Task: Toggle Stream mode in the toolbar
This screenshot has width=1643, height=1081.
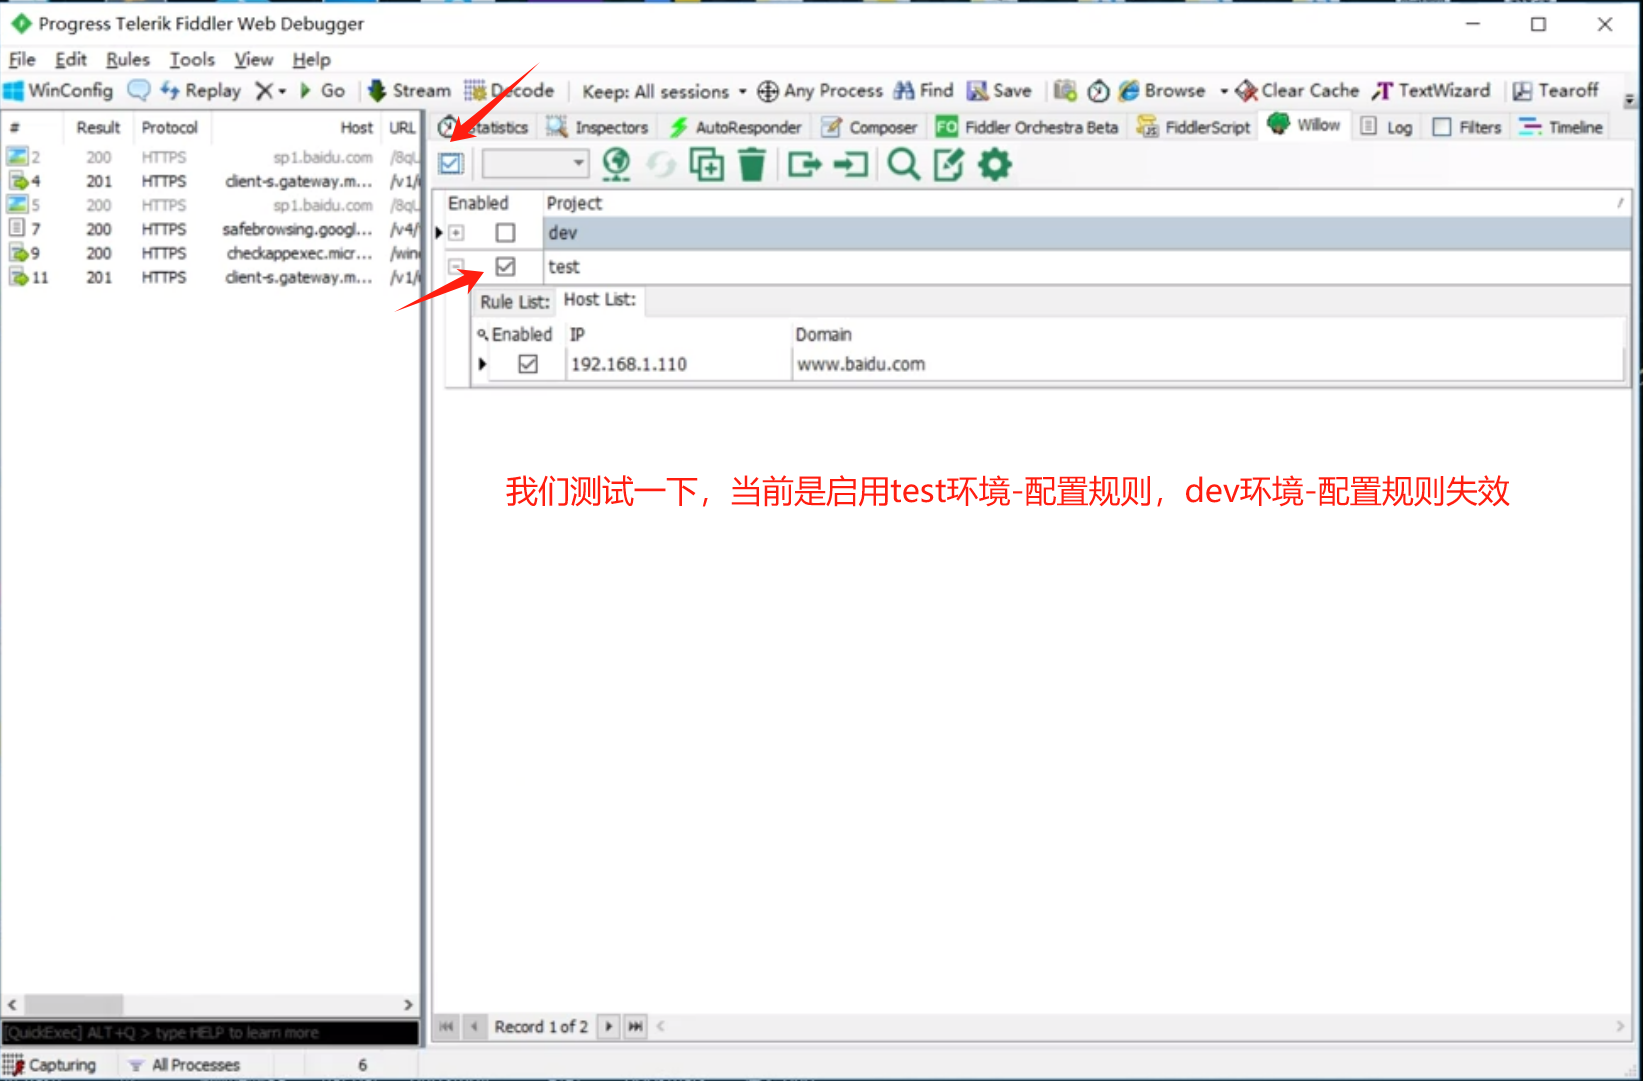Action: coord(409,91)
